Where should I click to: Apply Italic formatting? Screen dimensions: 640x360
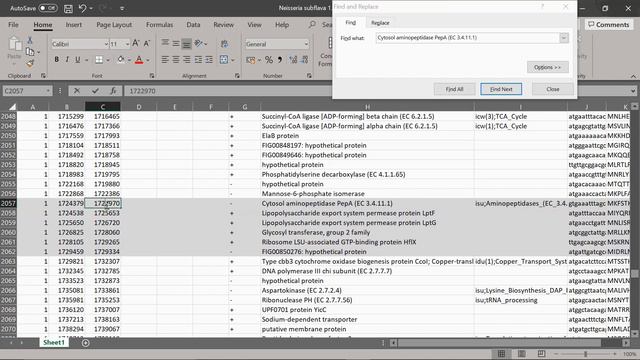pos(67,60)
